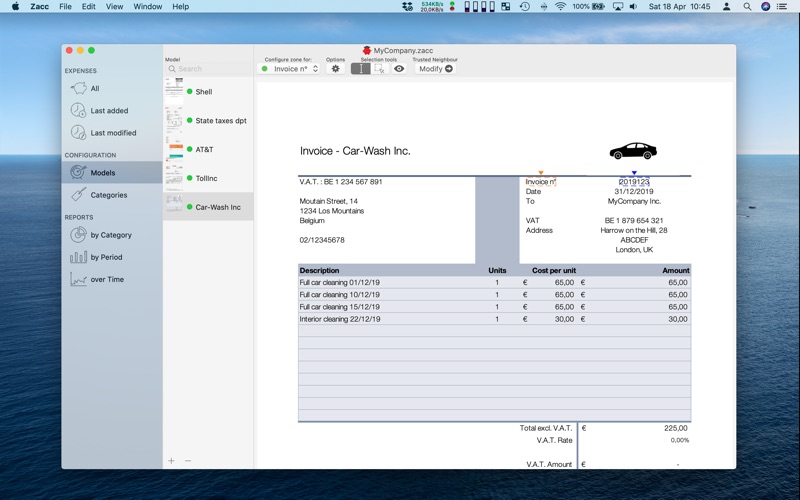Viewport: 800px width, 500px height.
Task: Select the rectangle zone selection tool
Action: 379,68
